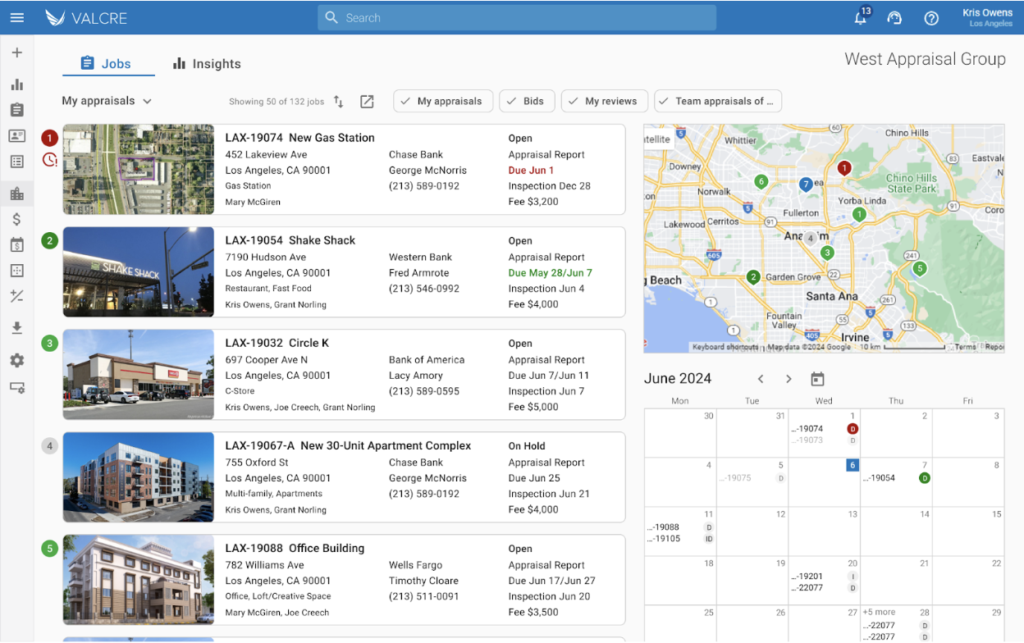
Task: Expand the My appraisals dropdown
Action: pos(106,101)
